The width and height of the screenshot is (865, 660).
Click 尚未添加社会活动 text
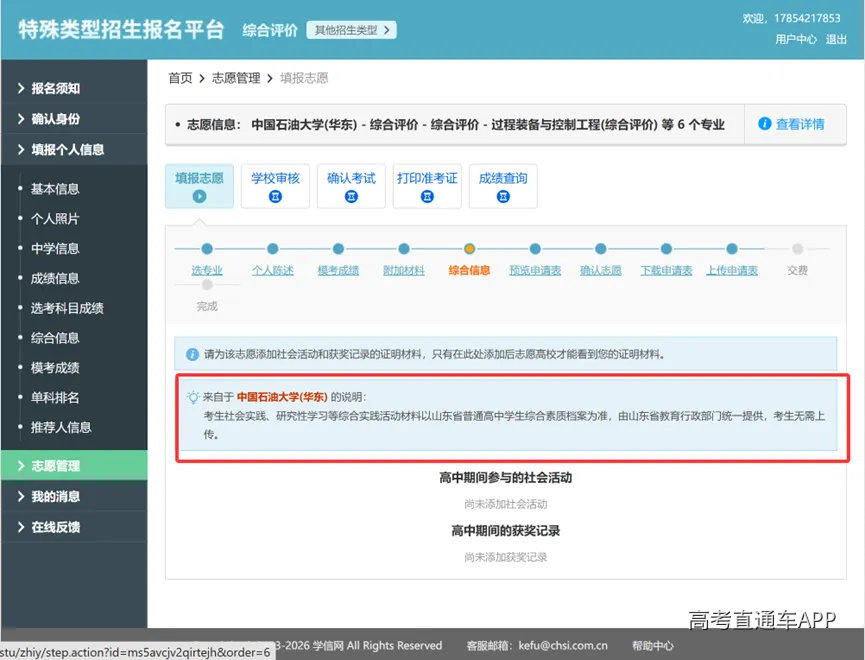tap(505, 504)
